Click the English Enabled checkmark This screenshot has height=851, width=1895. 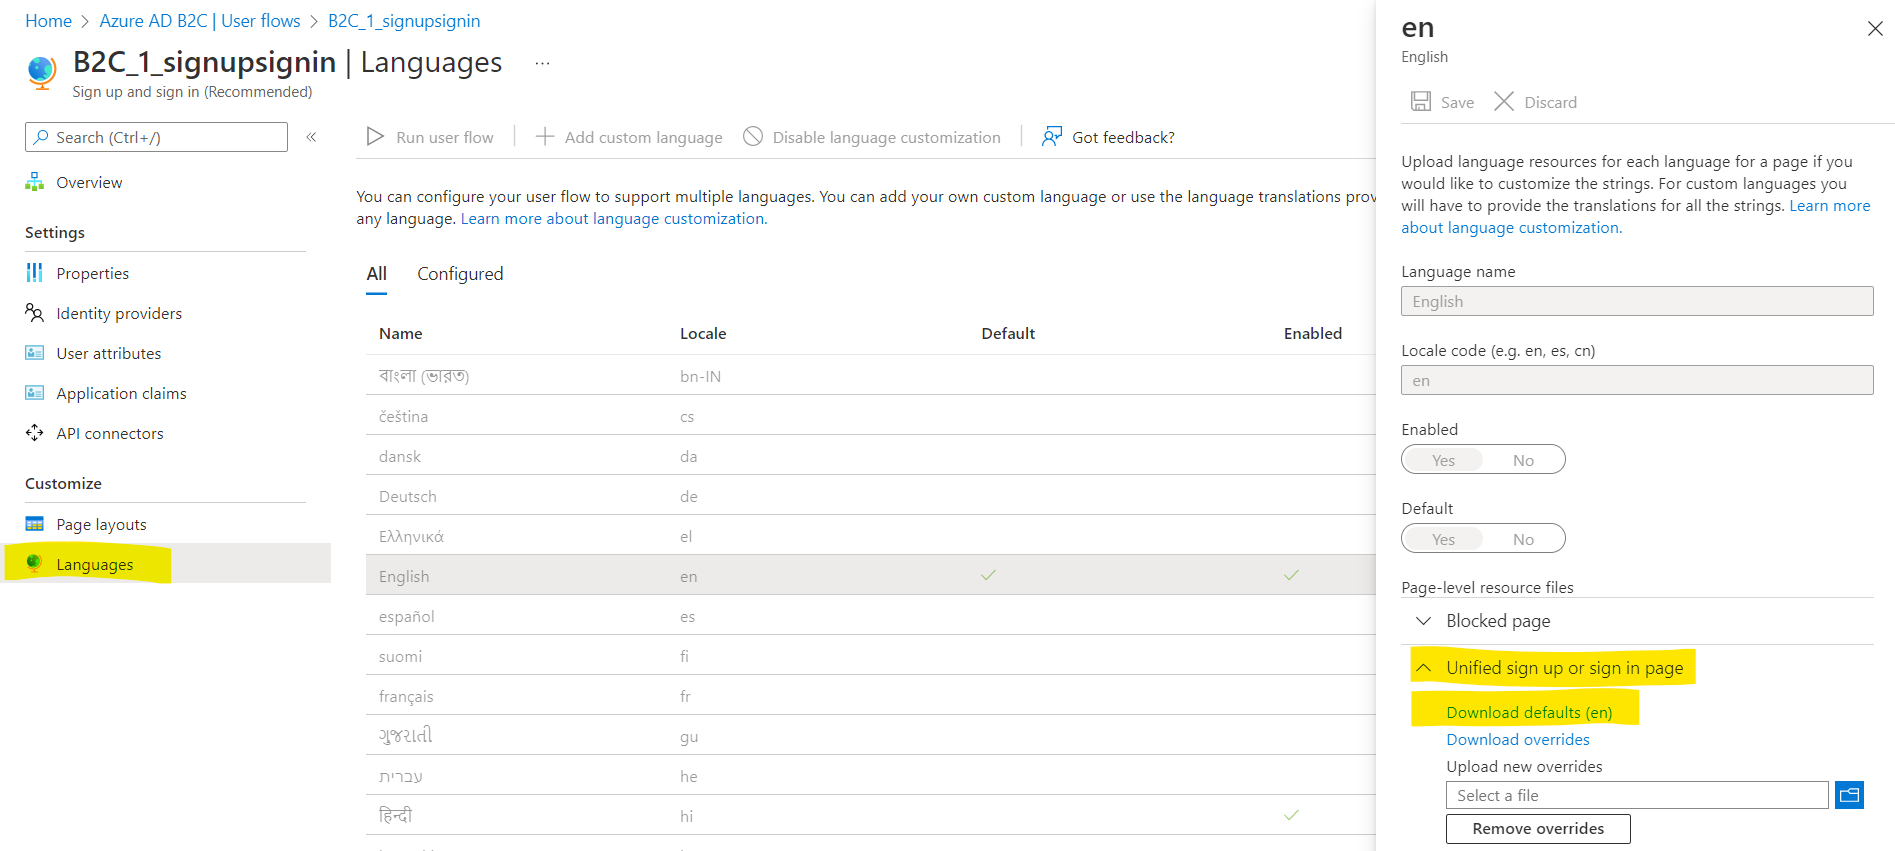[1292, 575]
